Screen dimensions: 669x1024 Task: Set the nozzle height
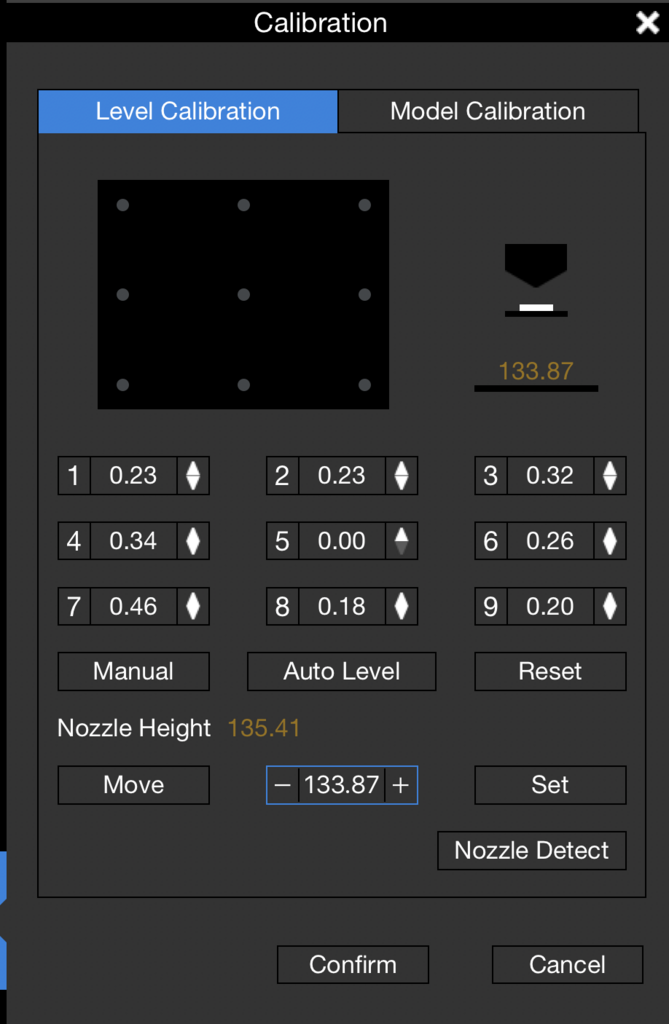click(550, 785)
